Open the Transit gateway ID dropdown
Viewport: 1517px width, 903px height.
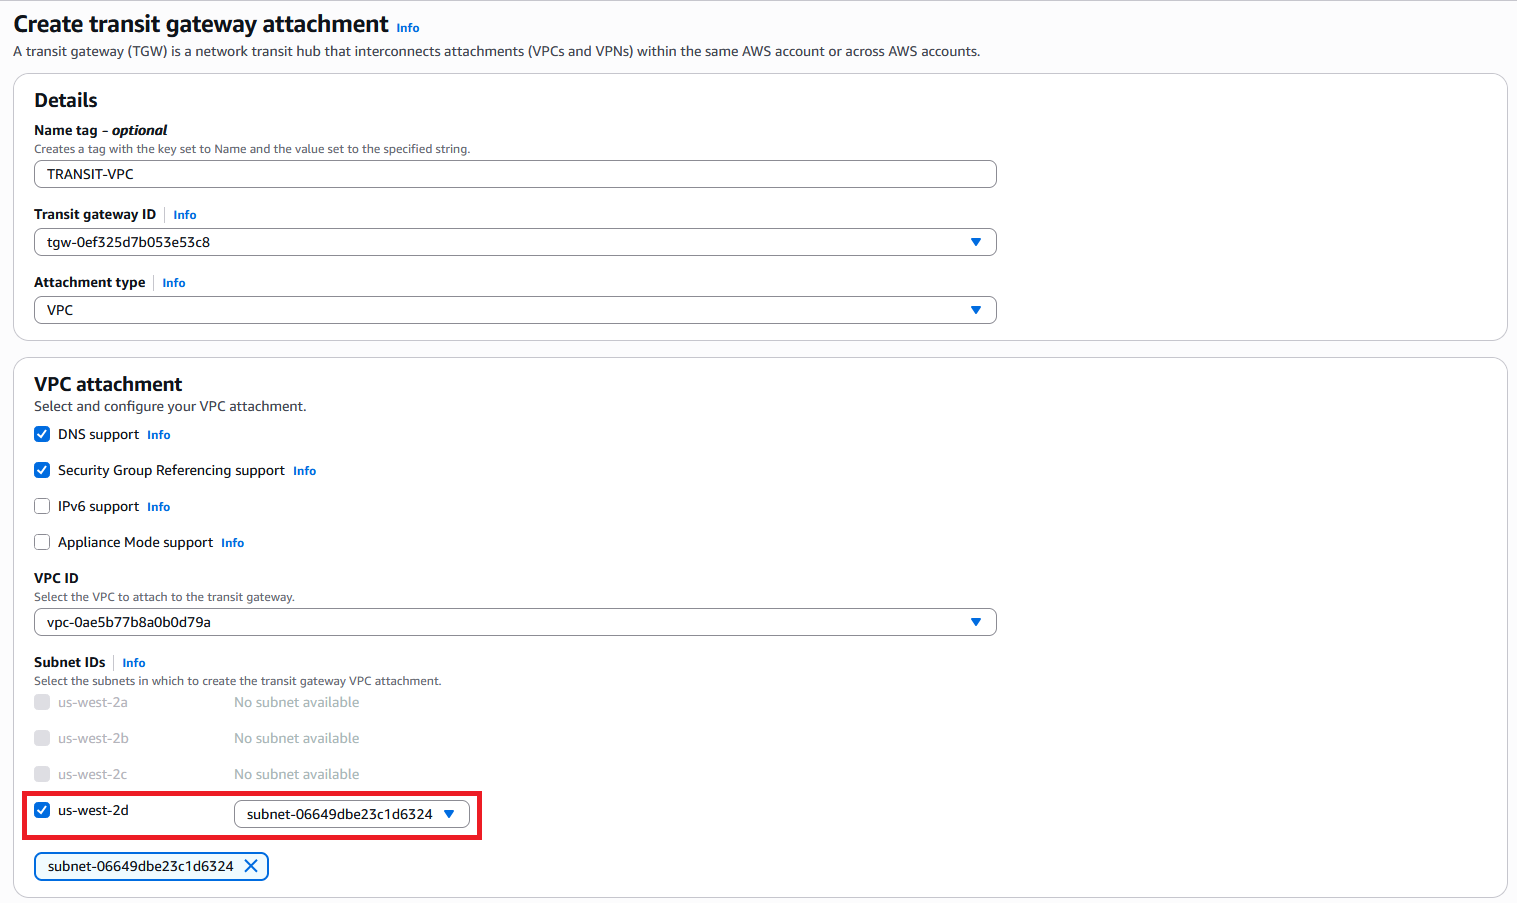pos(515,242)
